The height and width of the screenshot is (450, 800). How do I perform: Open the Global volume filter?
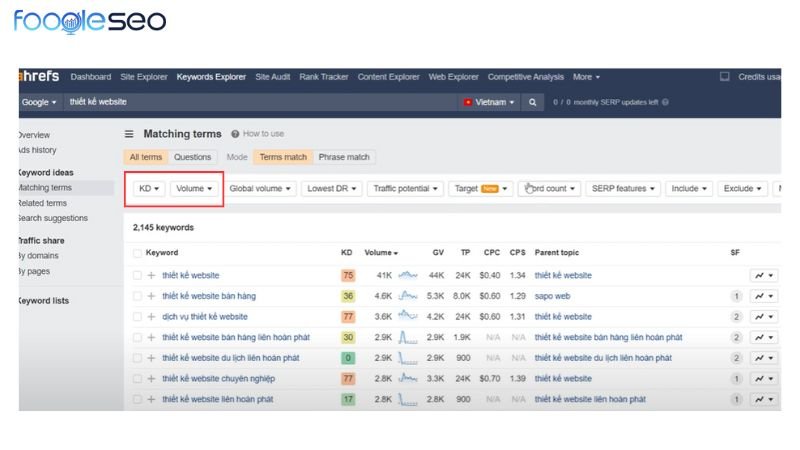[x=260, y=189]
